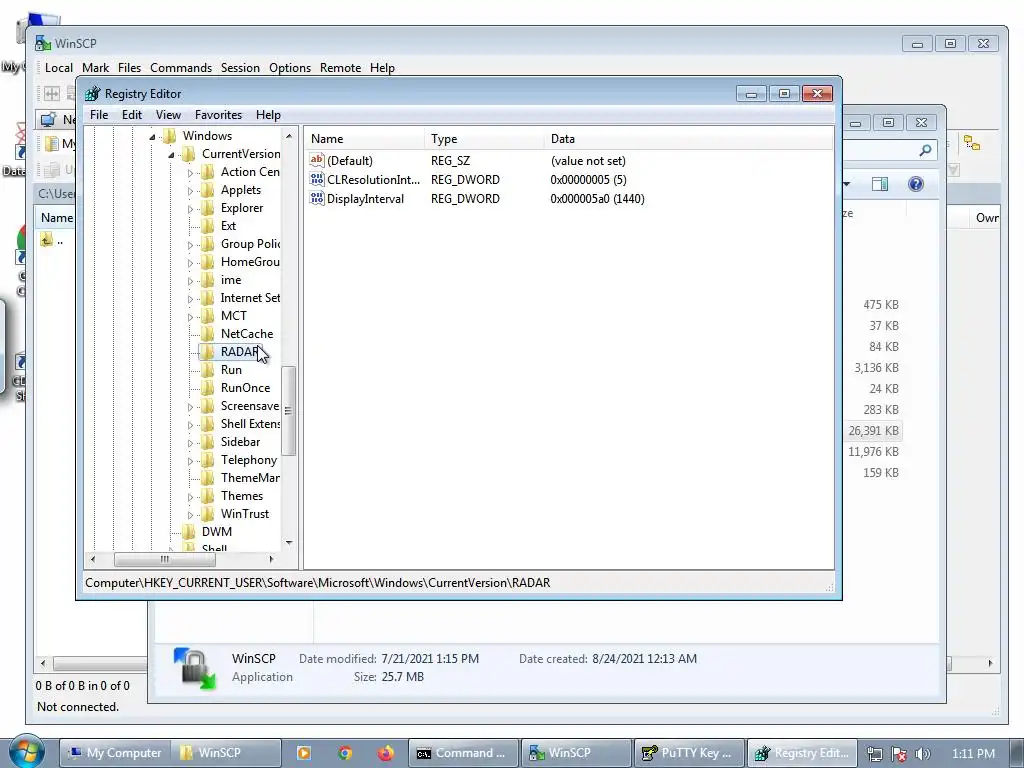
Task: Select the ThemeManager key in tree
Action: pos(249,477)
